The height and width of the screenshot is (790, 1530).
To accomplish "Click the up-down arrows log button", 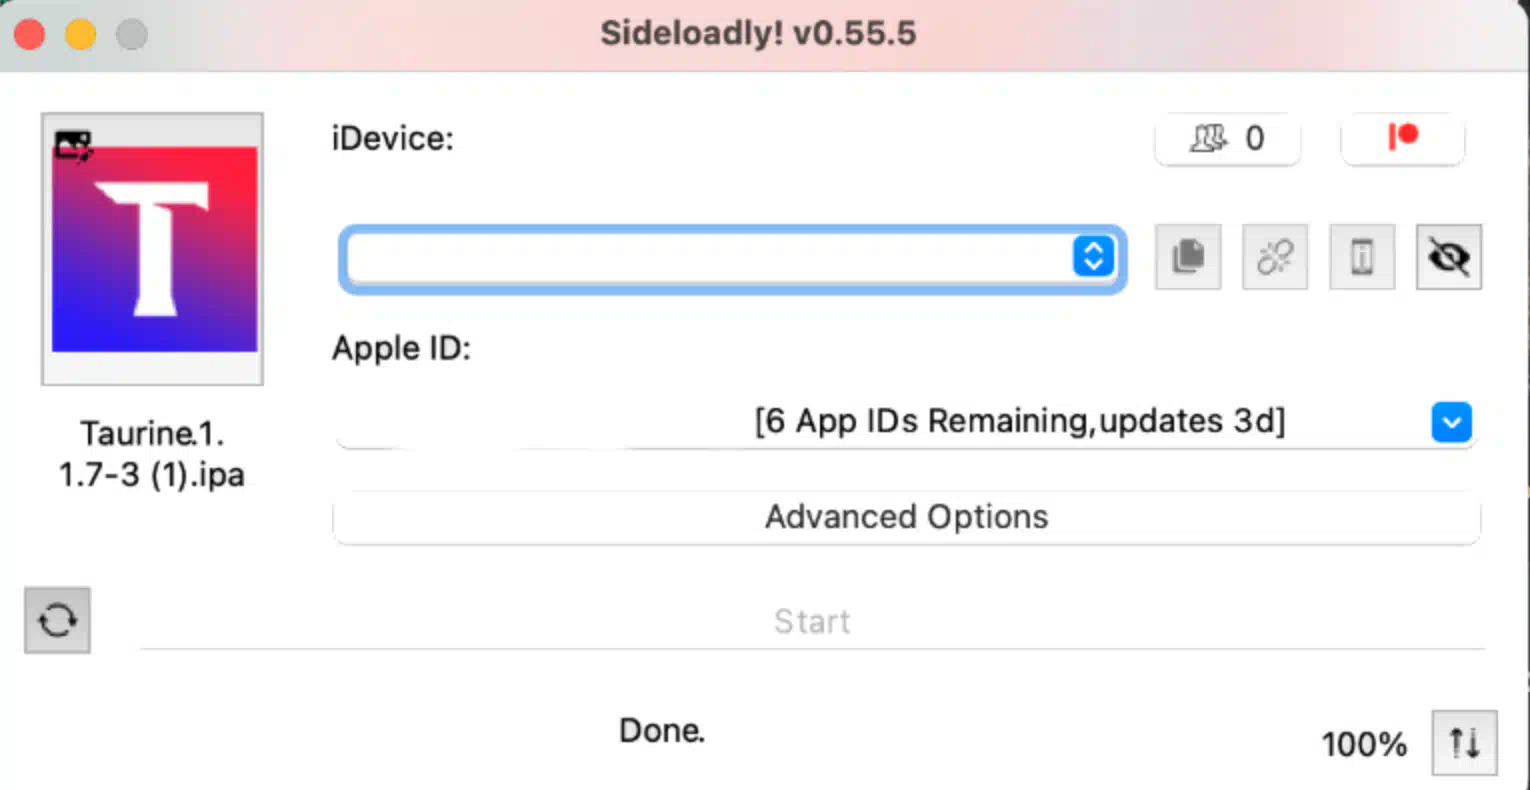I will pyautogui.click(x=1464, y=743).
